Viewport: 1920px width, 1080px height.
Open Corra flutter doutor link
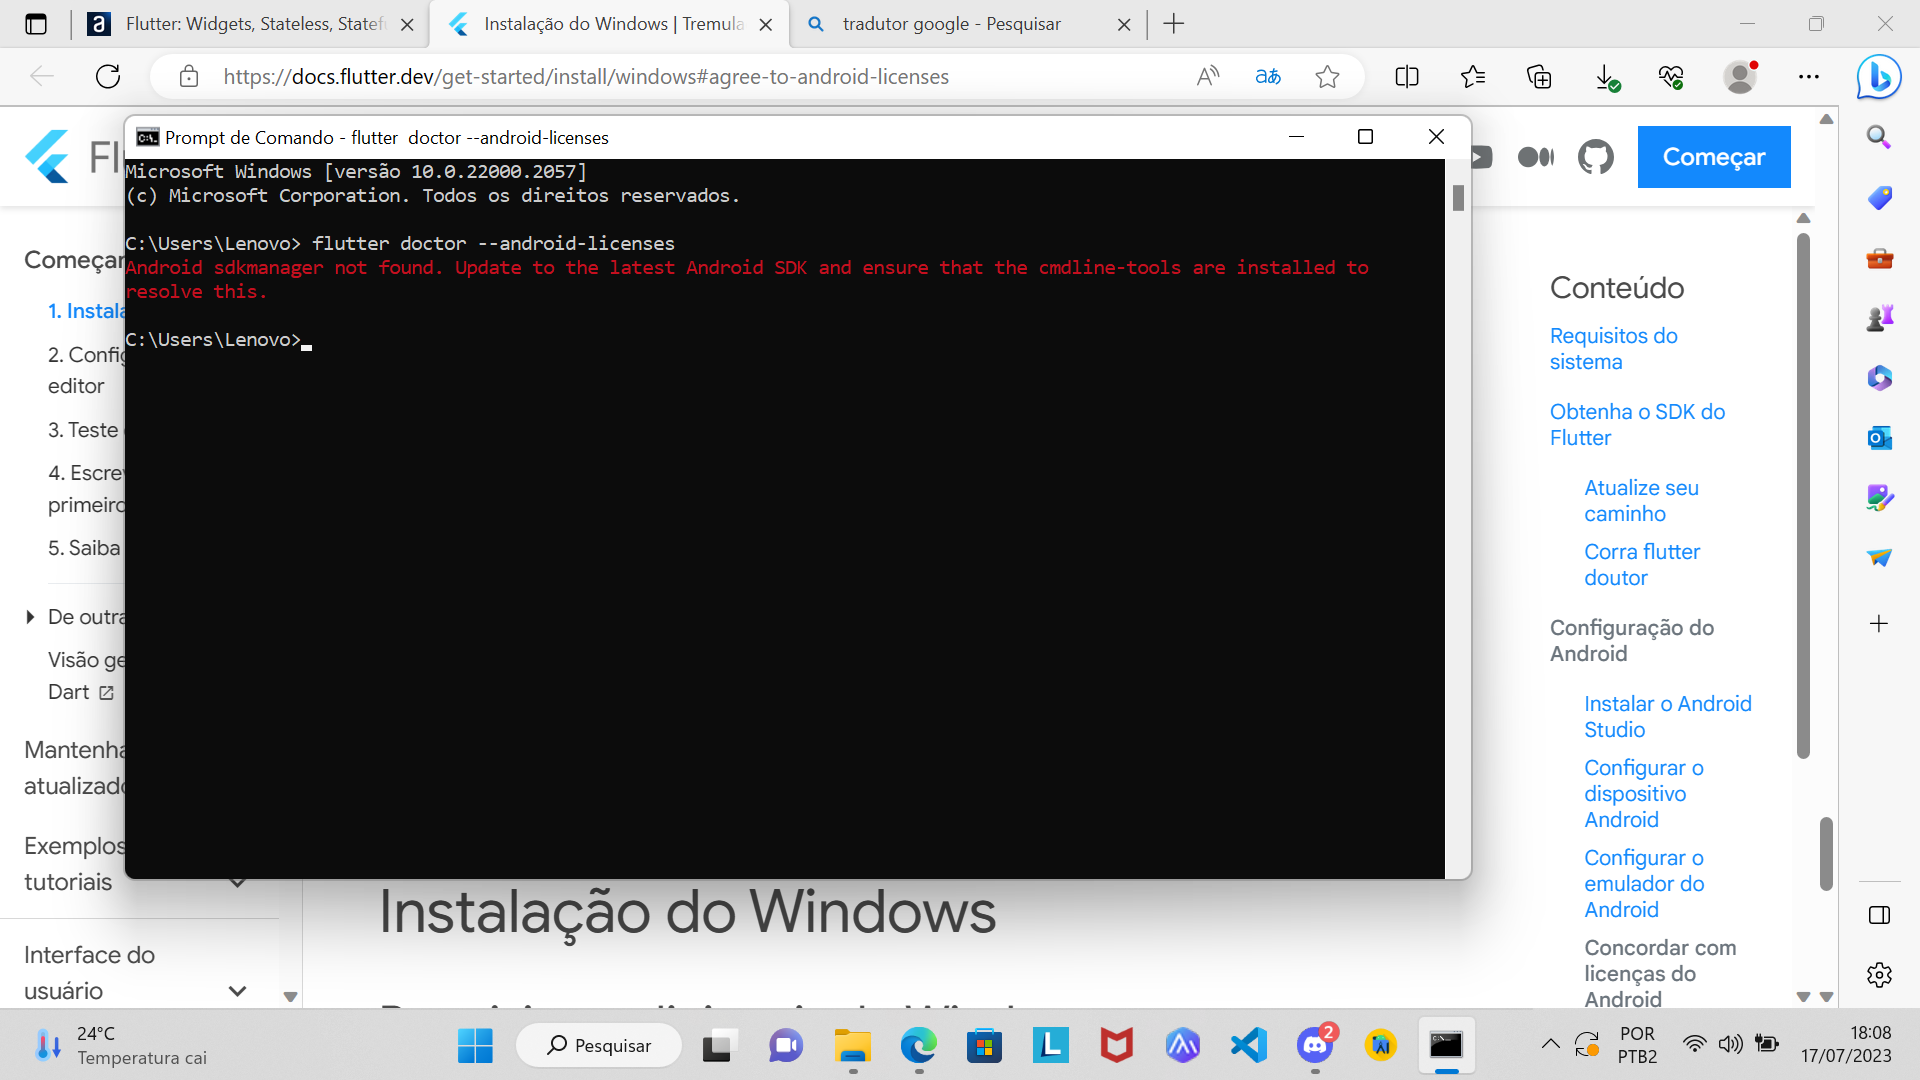[x=1641, y=565]
